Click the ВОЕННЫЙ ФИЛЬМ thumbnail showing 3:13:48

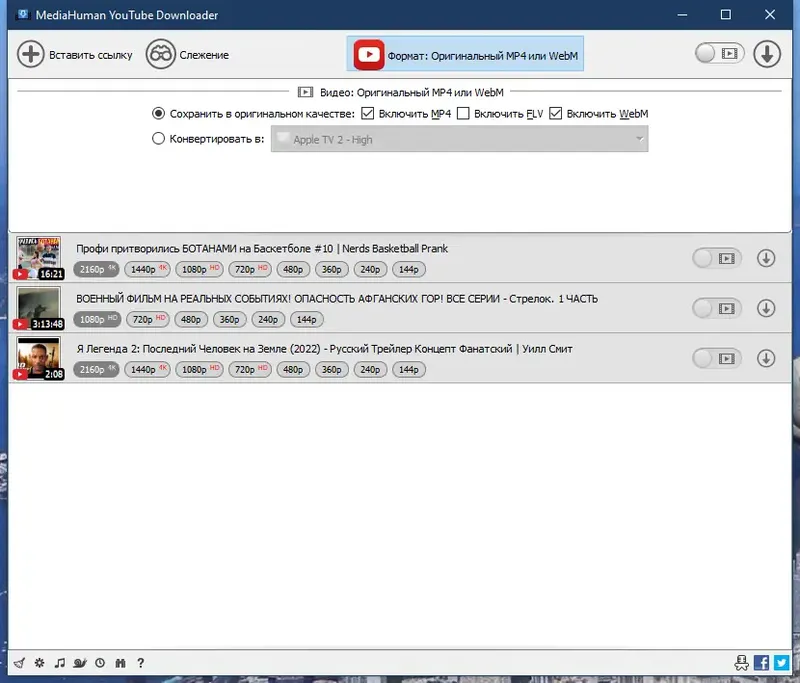pyautogui.click(x=39, y=308)
